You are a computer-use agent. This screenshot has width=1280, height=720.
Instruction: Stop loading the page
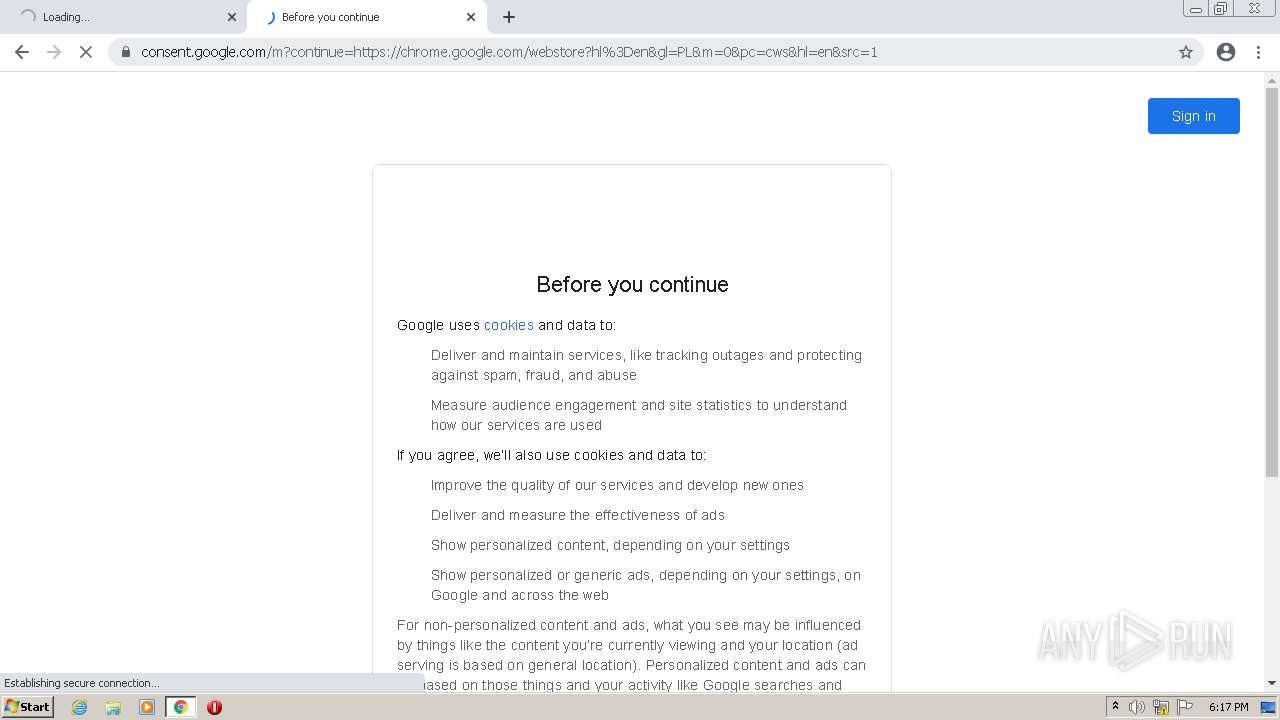(86, 52)
